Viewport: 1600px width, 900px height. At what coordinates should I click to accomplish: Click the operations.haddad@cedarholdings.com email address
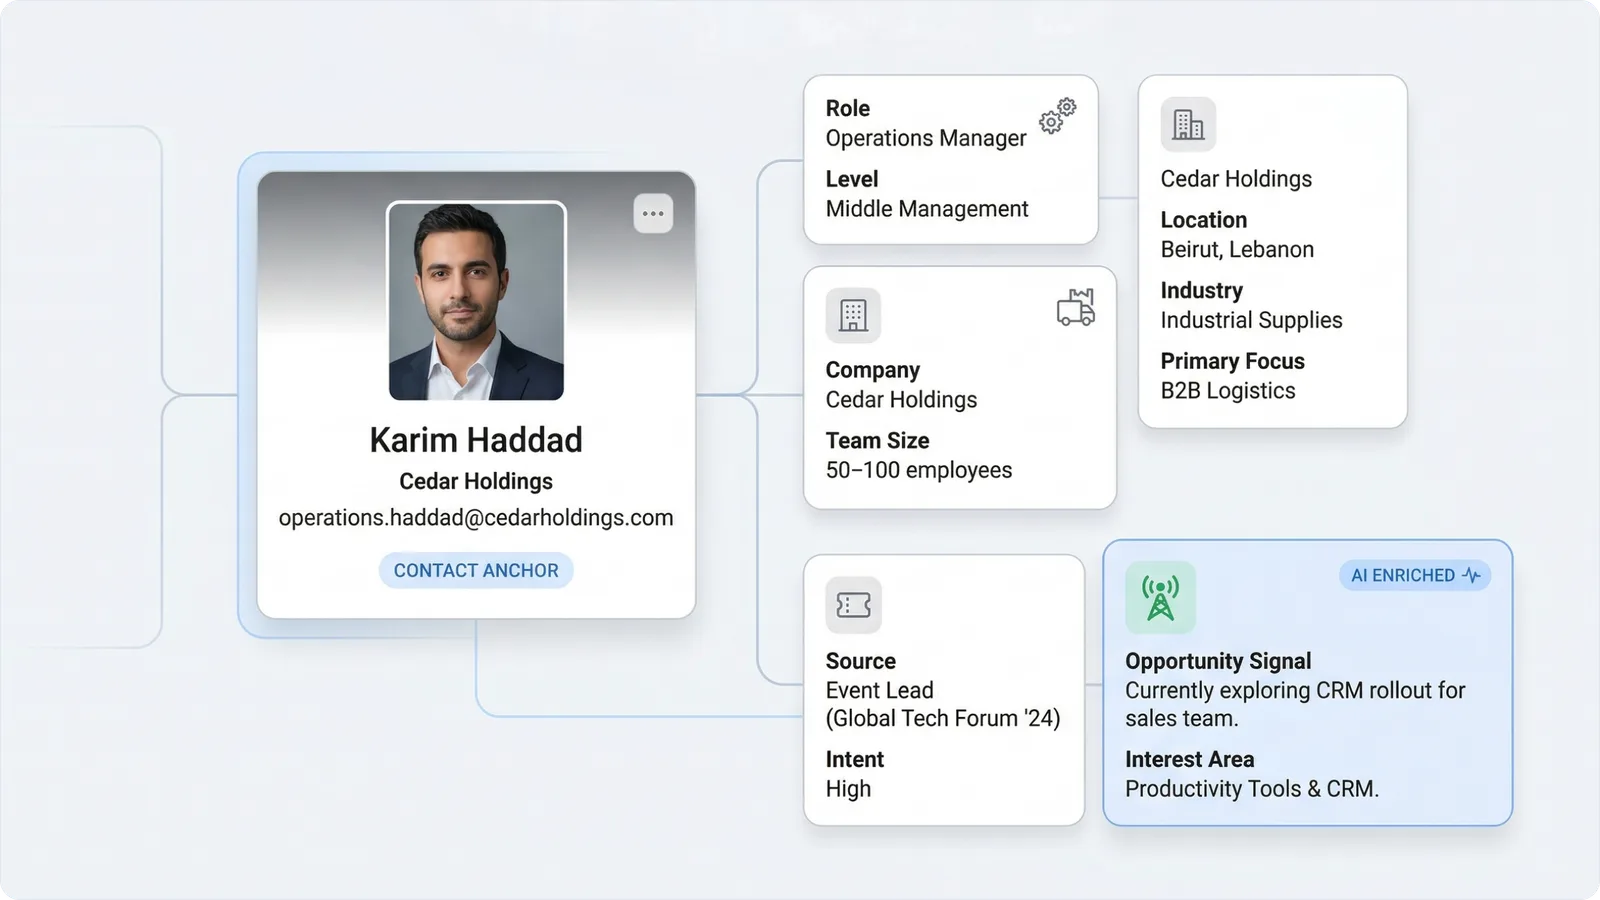point(476,518)
